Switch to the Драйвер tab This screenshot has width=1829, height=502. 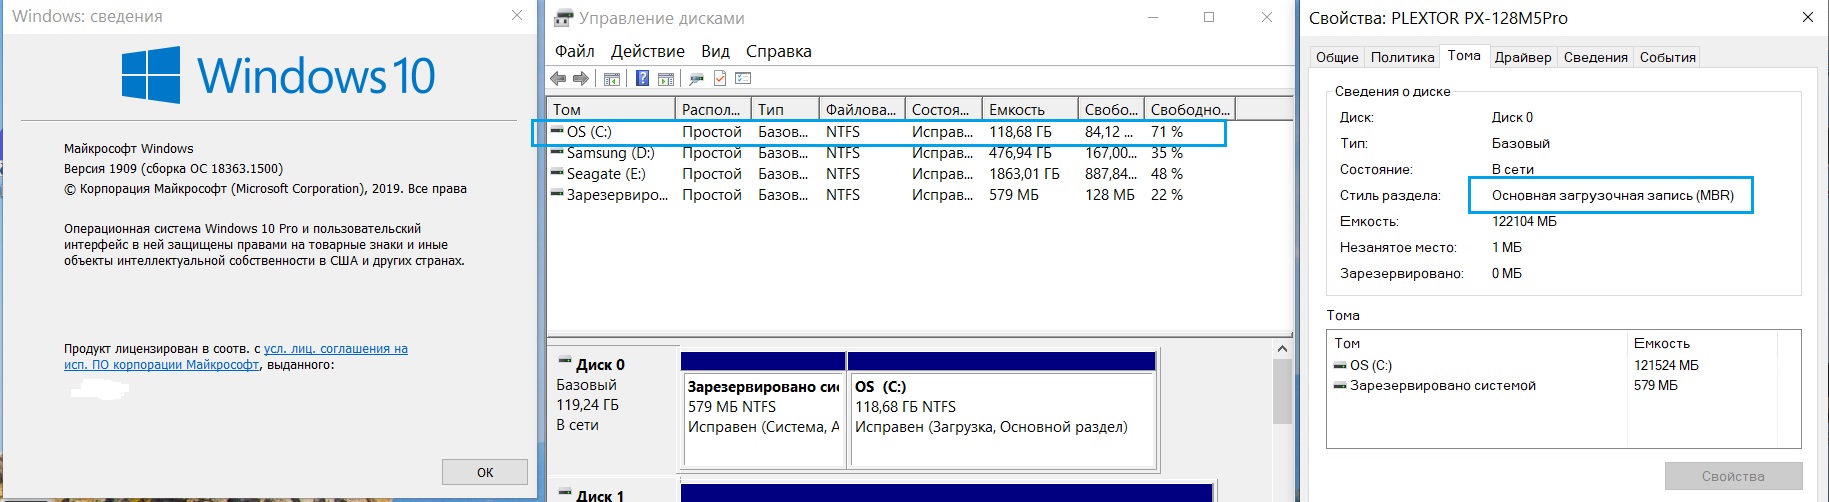(x=1523, y=57)
